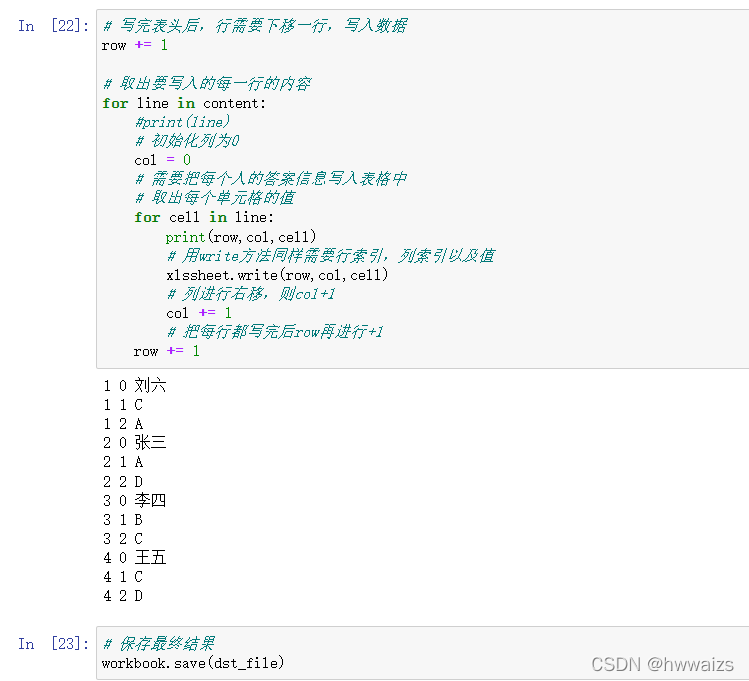Click the comment '# 写完表头后，行需要下移一行，写入数据'
This screenshot has width=749, height=681.
pos(255,25)
